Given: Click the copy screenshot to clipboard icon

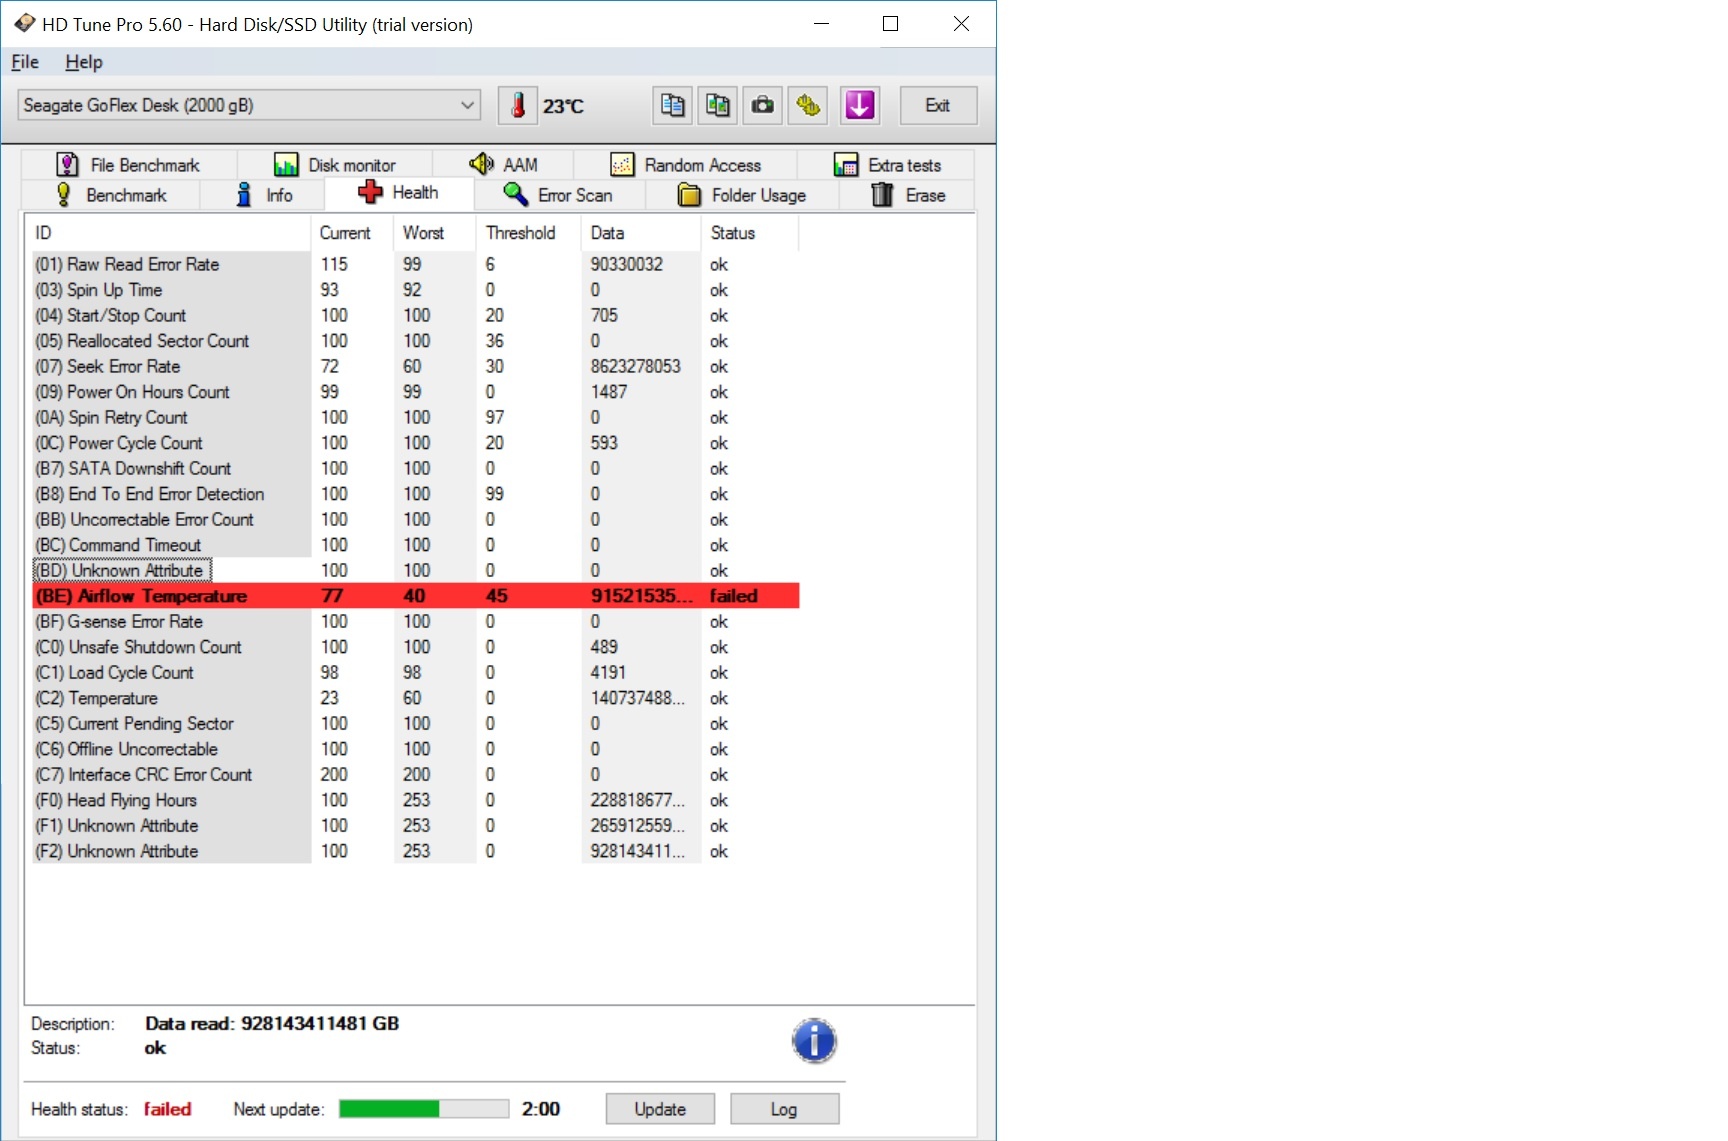Looking at the screenshot, I should click(x=718, y=105).
